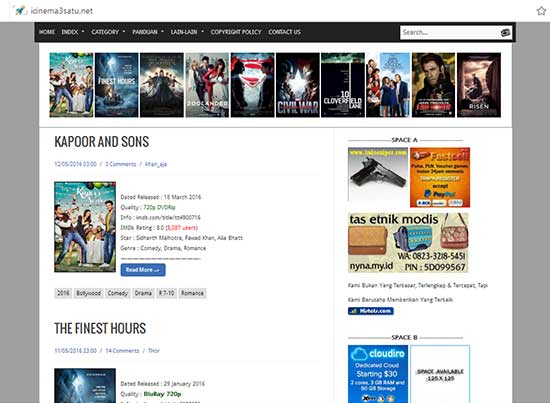Bookmark the page with the star icon
This screenshot has width=550, height=403.
541,11
